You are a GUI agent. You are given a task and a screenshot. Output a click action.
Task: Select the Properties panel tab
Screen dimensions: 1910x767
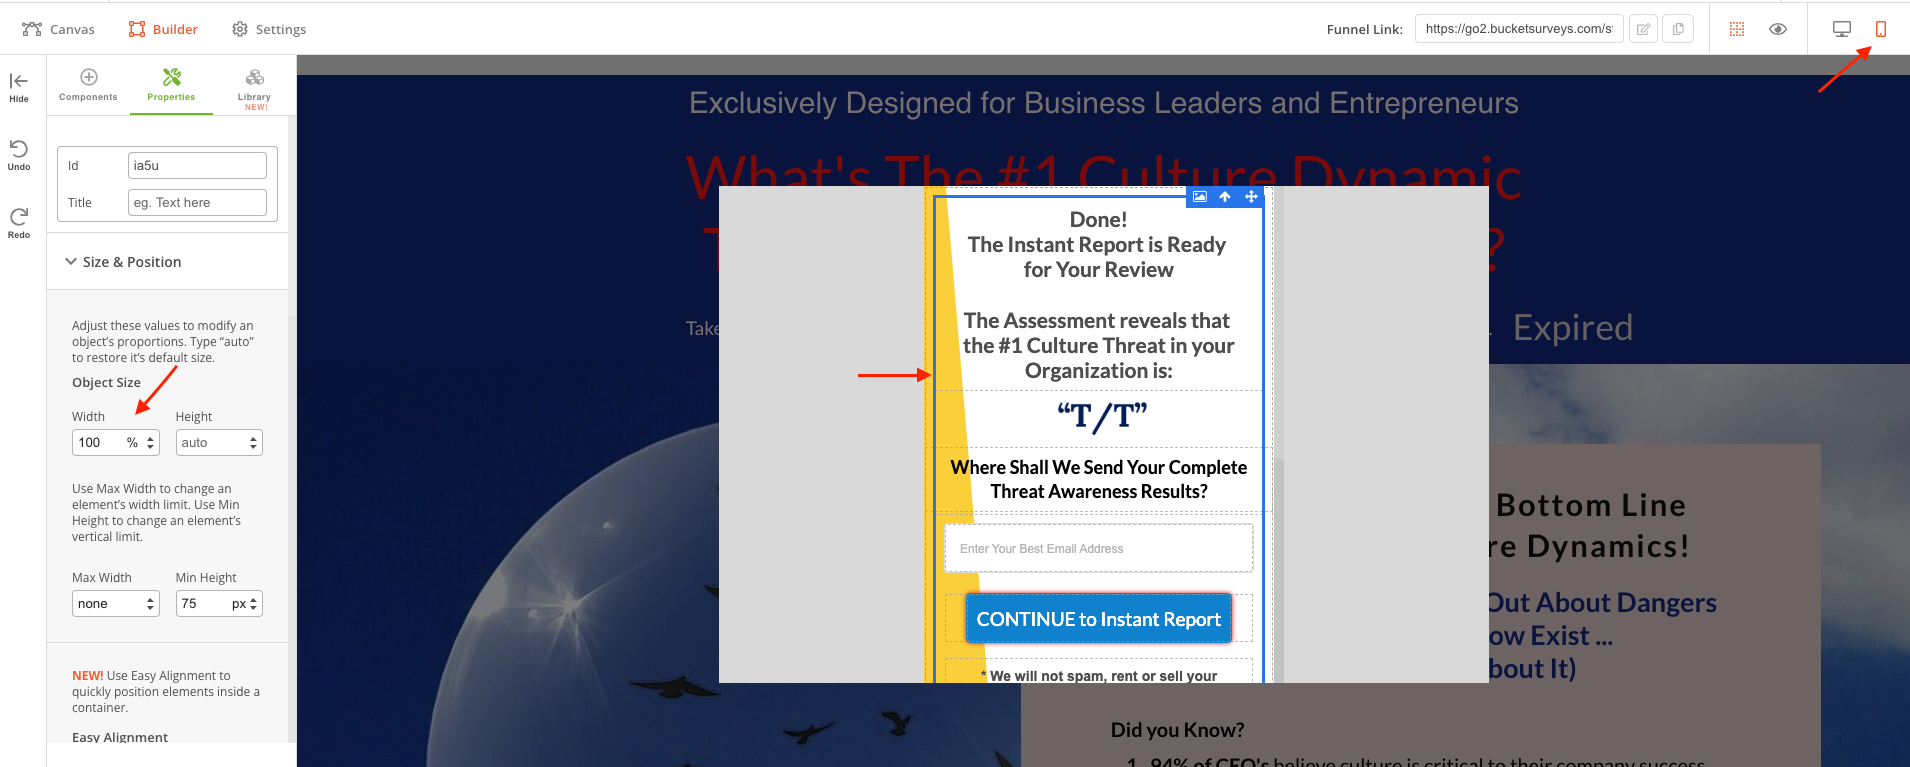[x=171, y=85]
